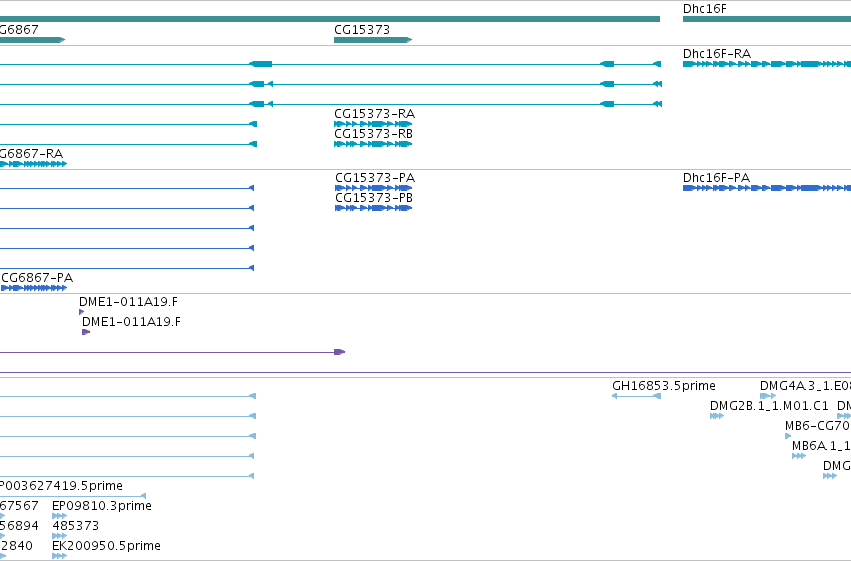Select the CG15373 gene bar
Screen dimensions: 851x561
point(373,40)
